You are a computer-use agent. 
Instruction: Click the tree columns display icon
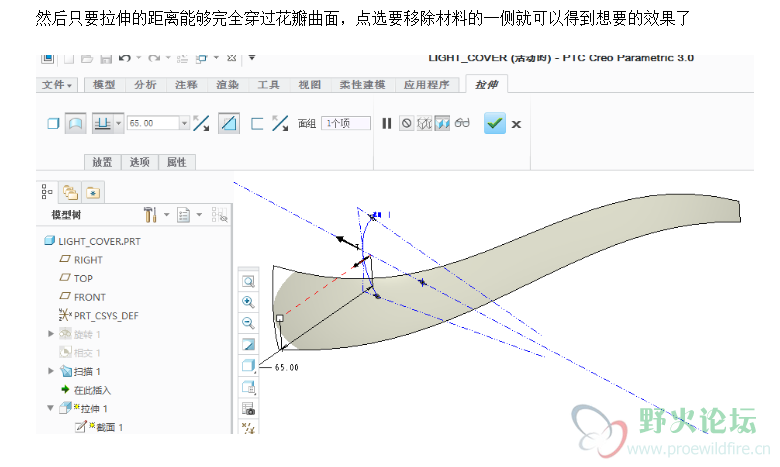pos(184,215)
